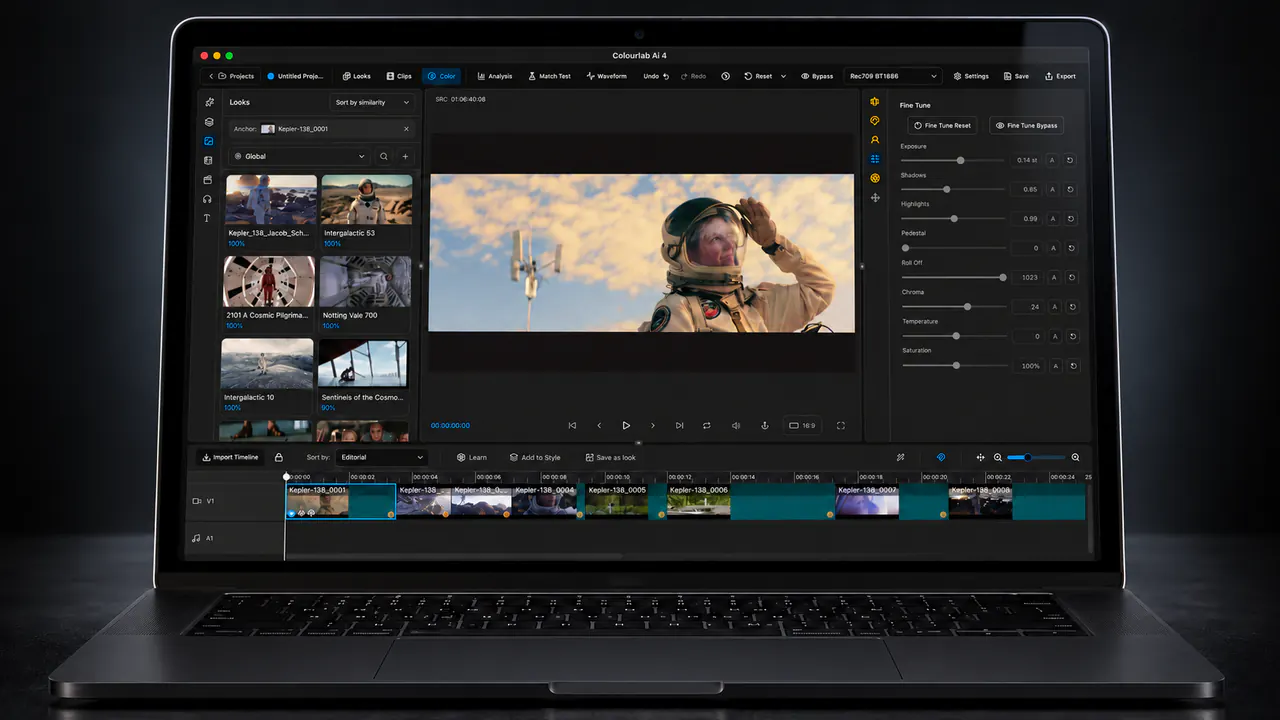Toggle loop playback icon
Screen dimensions: 1280x720
coord(707,425)
